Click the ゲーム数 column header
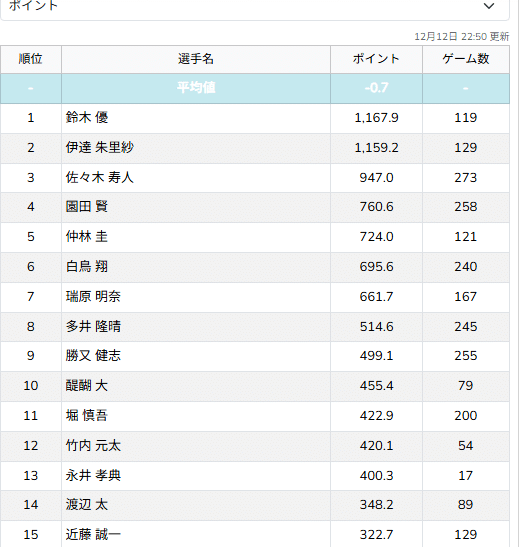519x547 pixels. point(466,59)
